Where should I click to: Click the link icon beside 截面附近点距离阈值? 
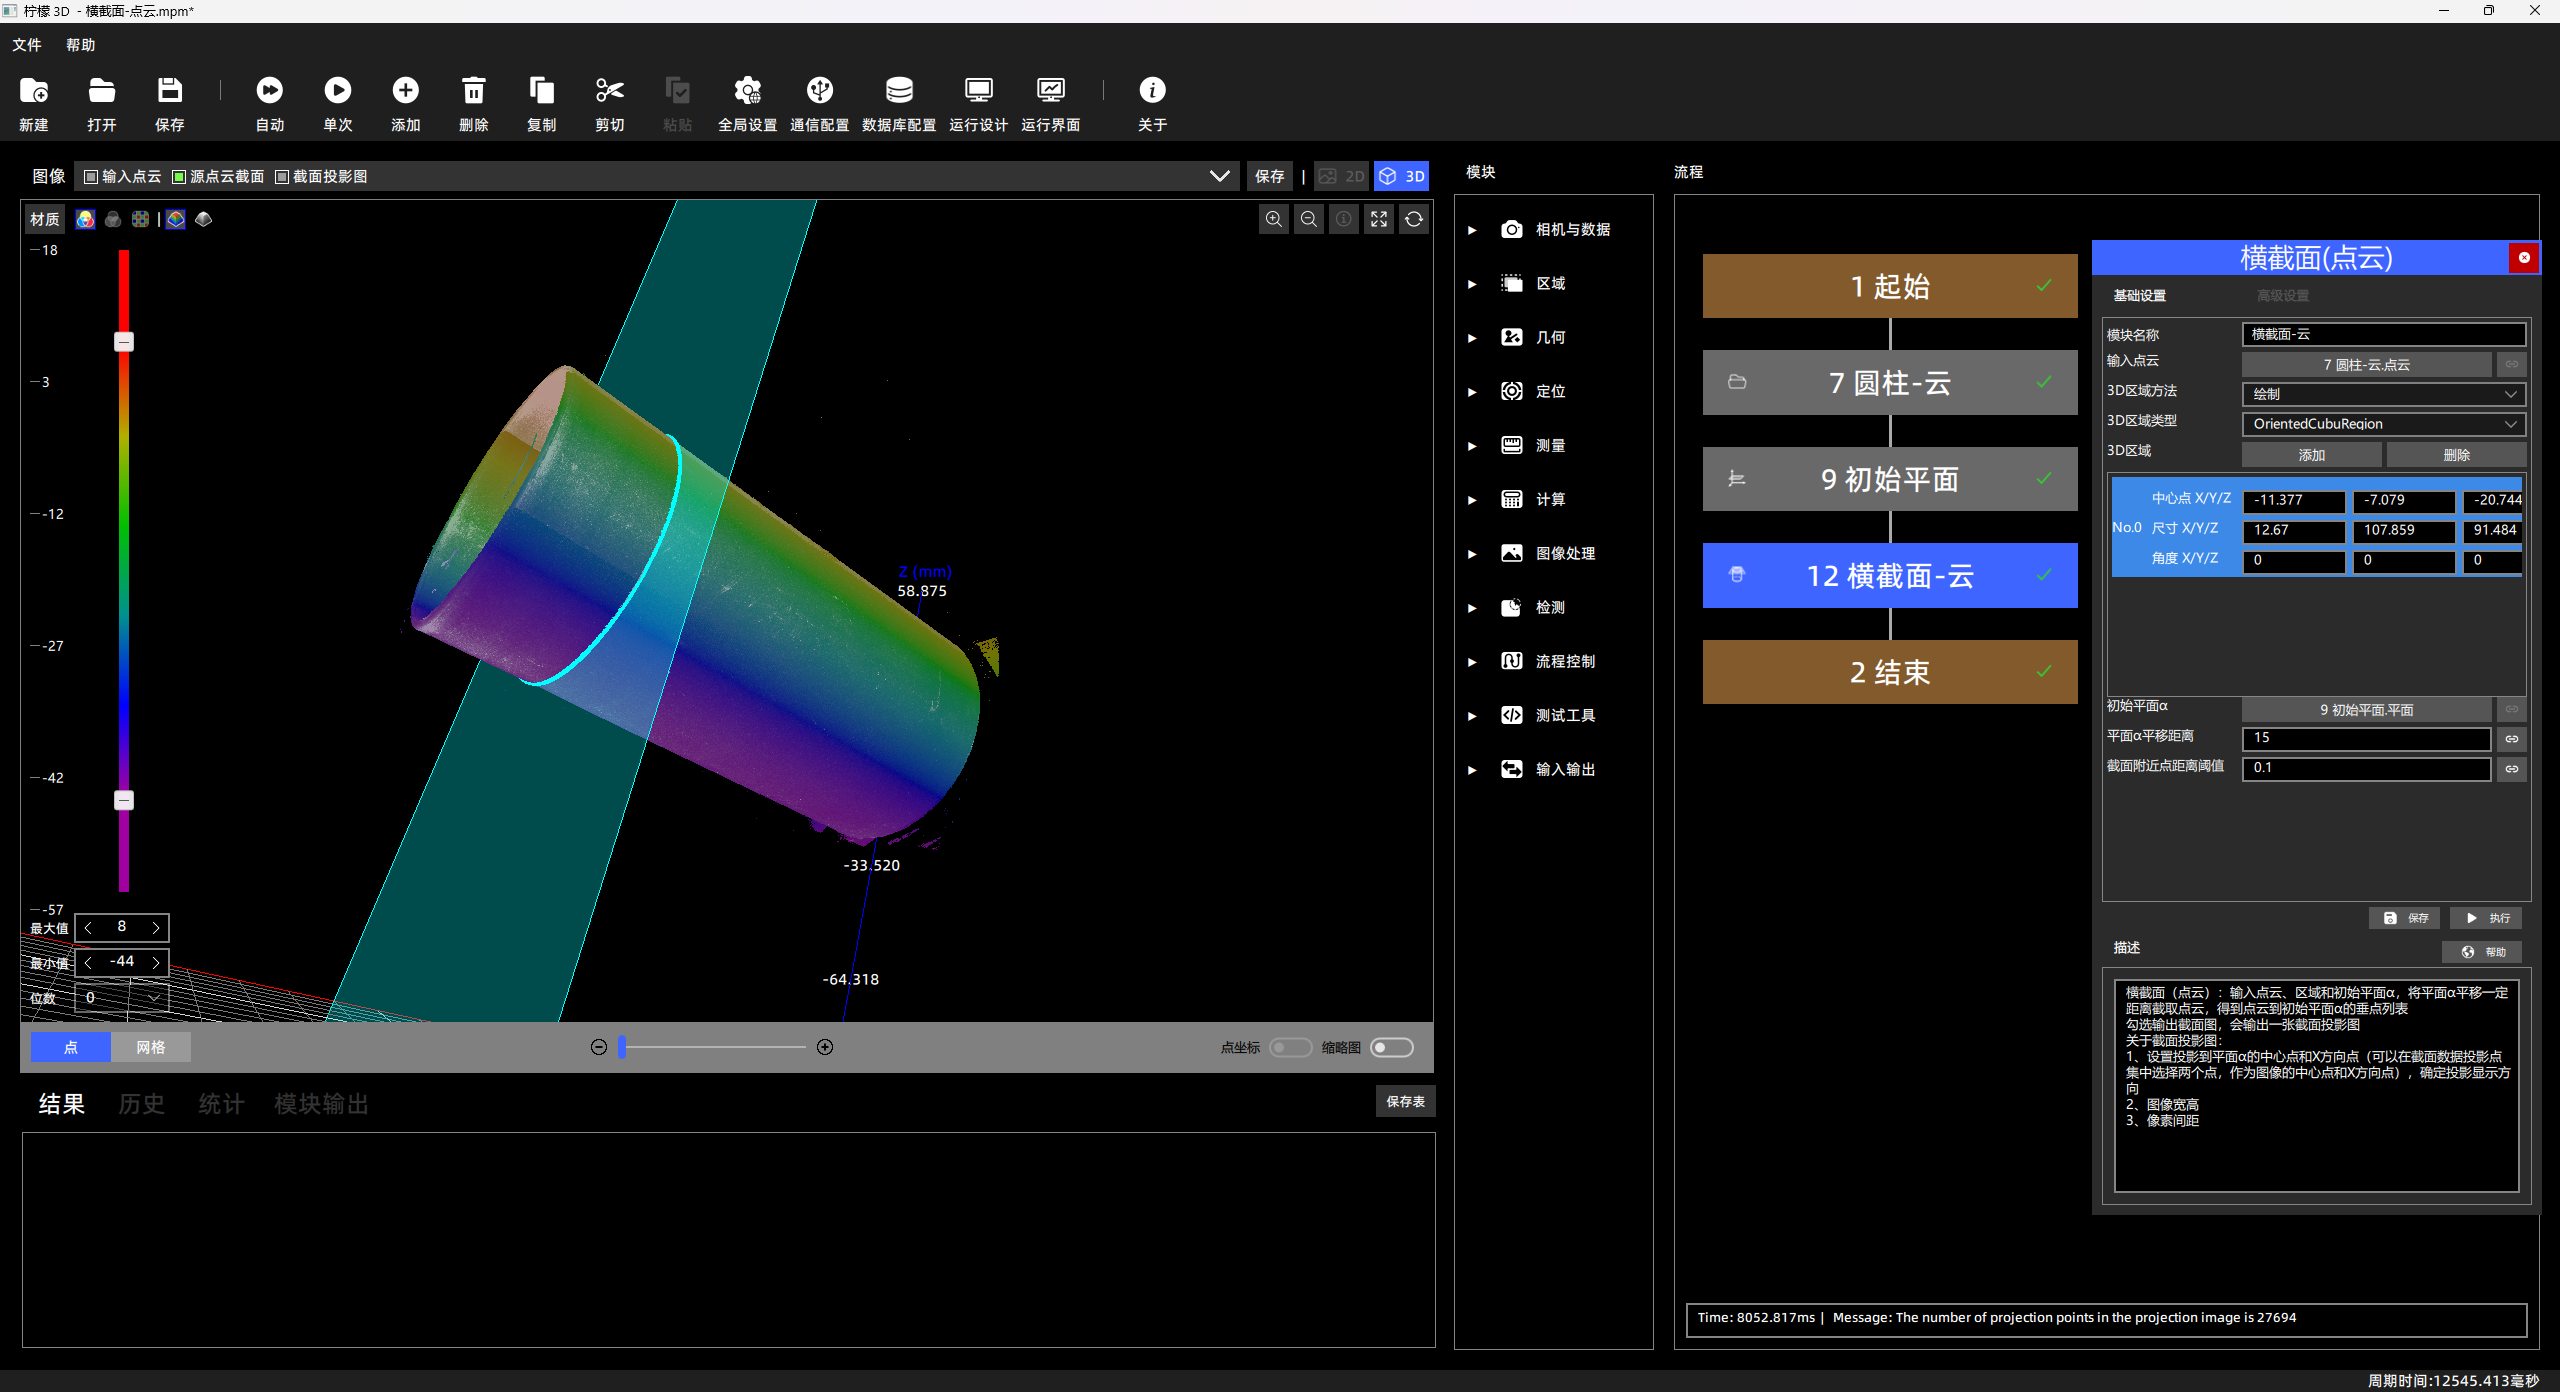2512,768
